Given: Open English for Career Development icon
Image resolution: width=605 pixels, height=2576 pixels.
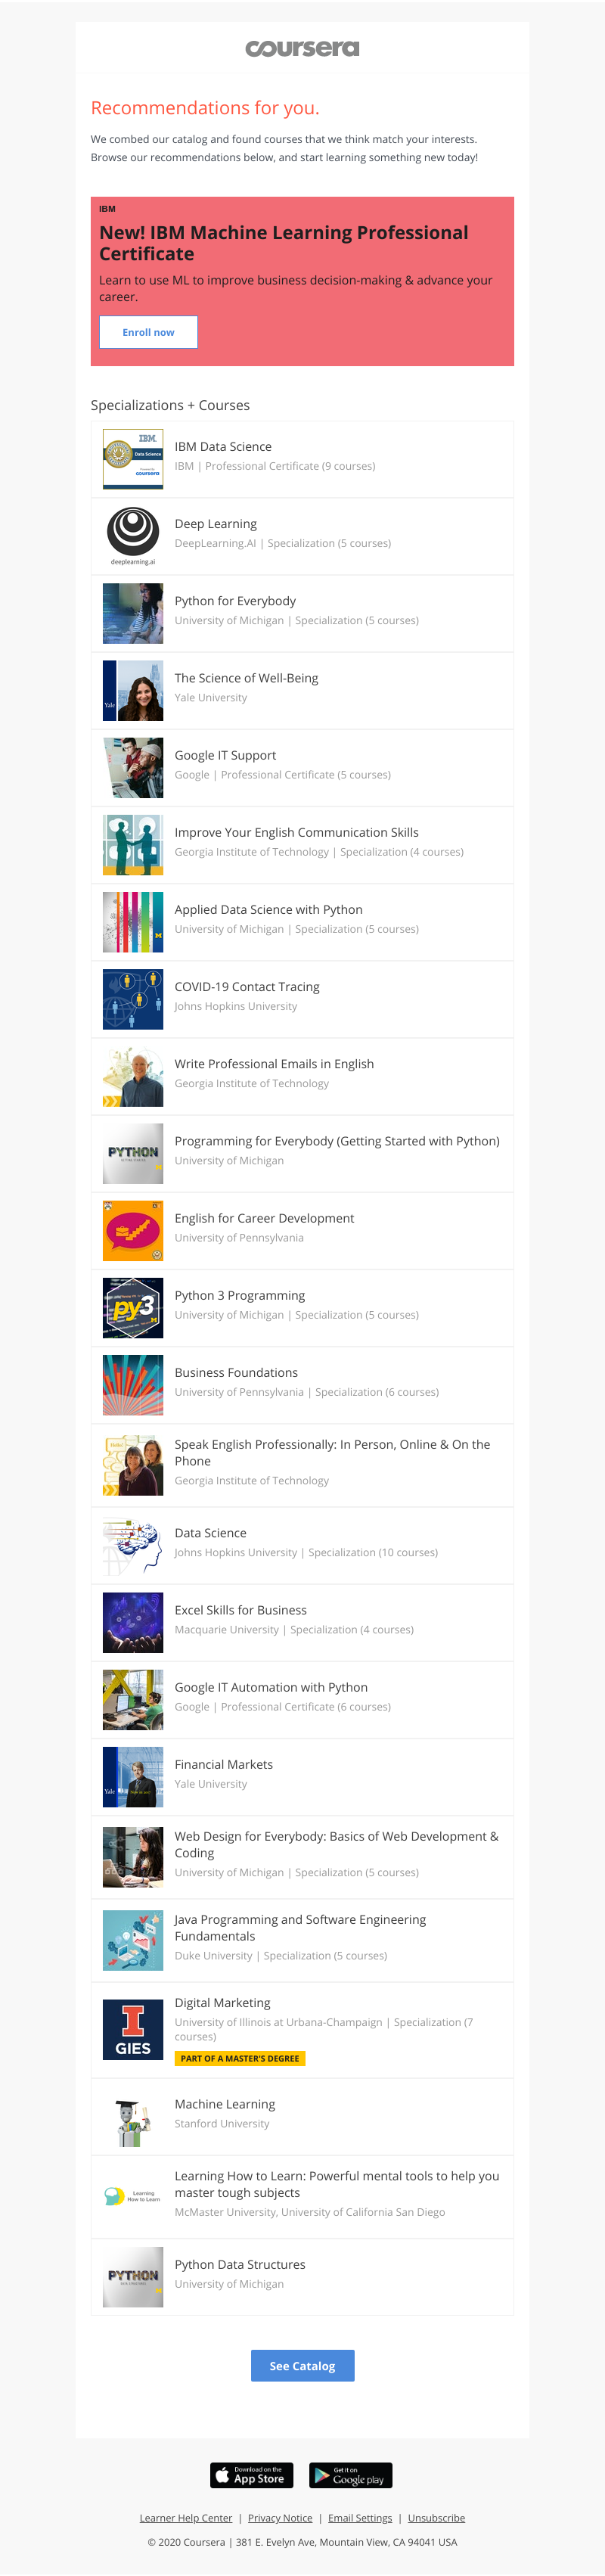Looking at the screenshot, I should 133,1231.
